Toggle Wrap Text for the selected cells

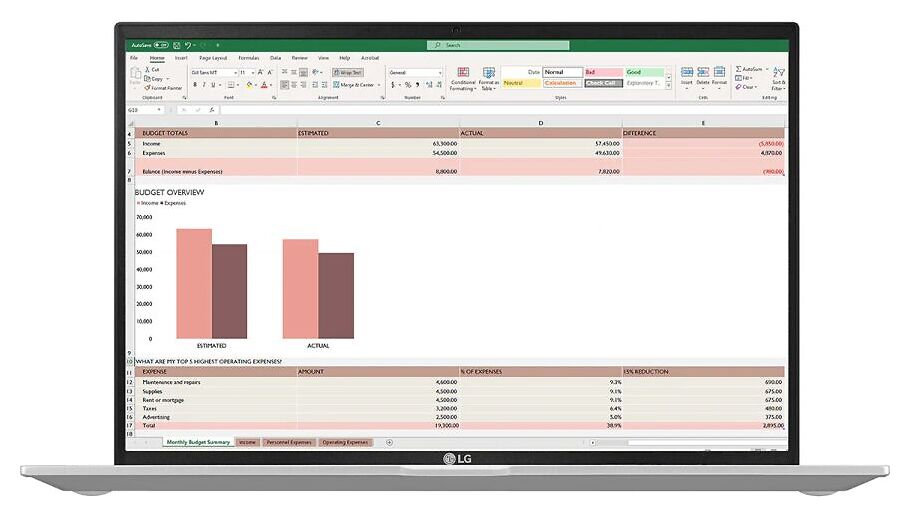pos(350,73)
